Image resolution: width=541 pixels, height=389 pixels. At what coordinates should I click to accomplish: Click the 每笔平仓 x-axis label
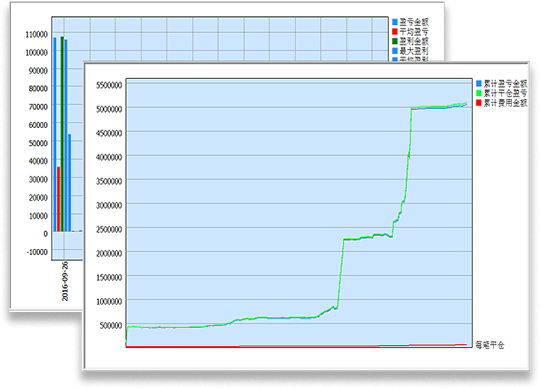pyautogui.click(x=490, y=345)
